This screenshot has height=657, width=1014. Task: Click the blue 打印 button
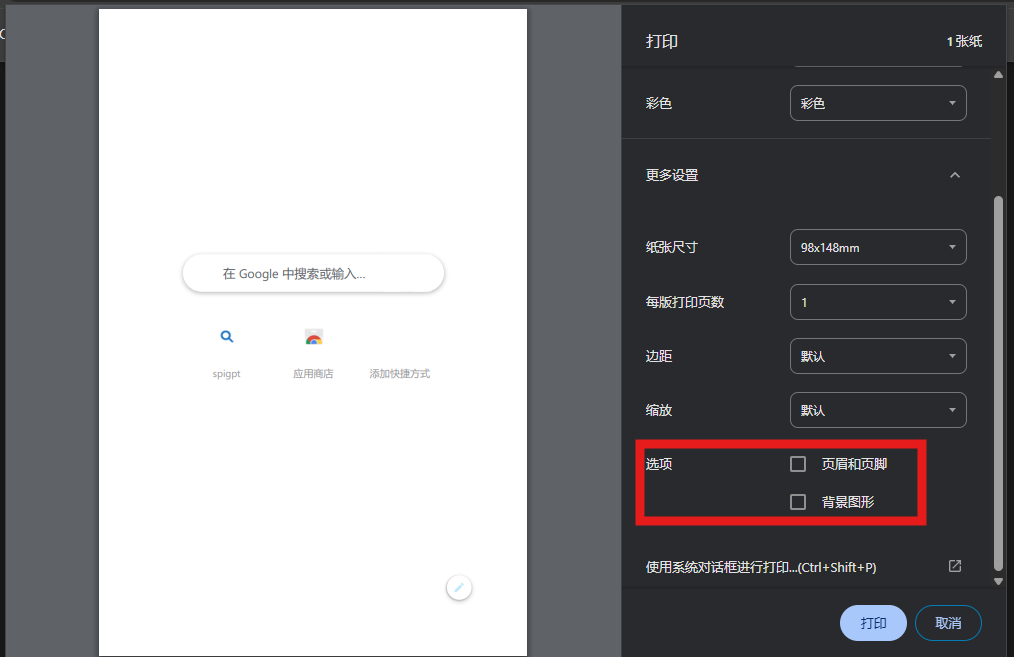coord(873,623)
